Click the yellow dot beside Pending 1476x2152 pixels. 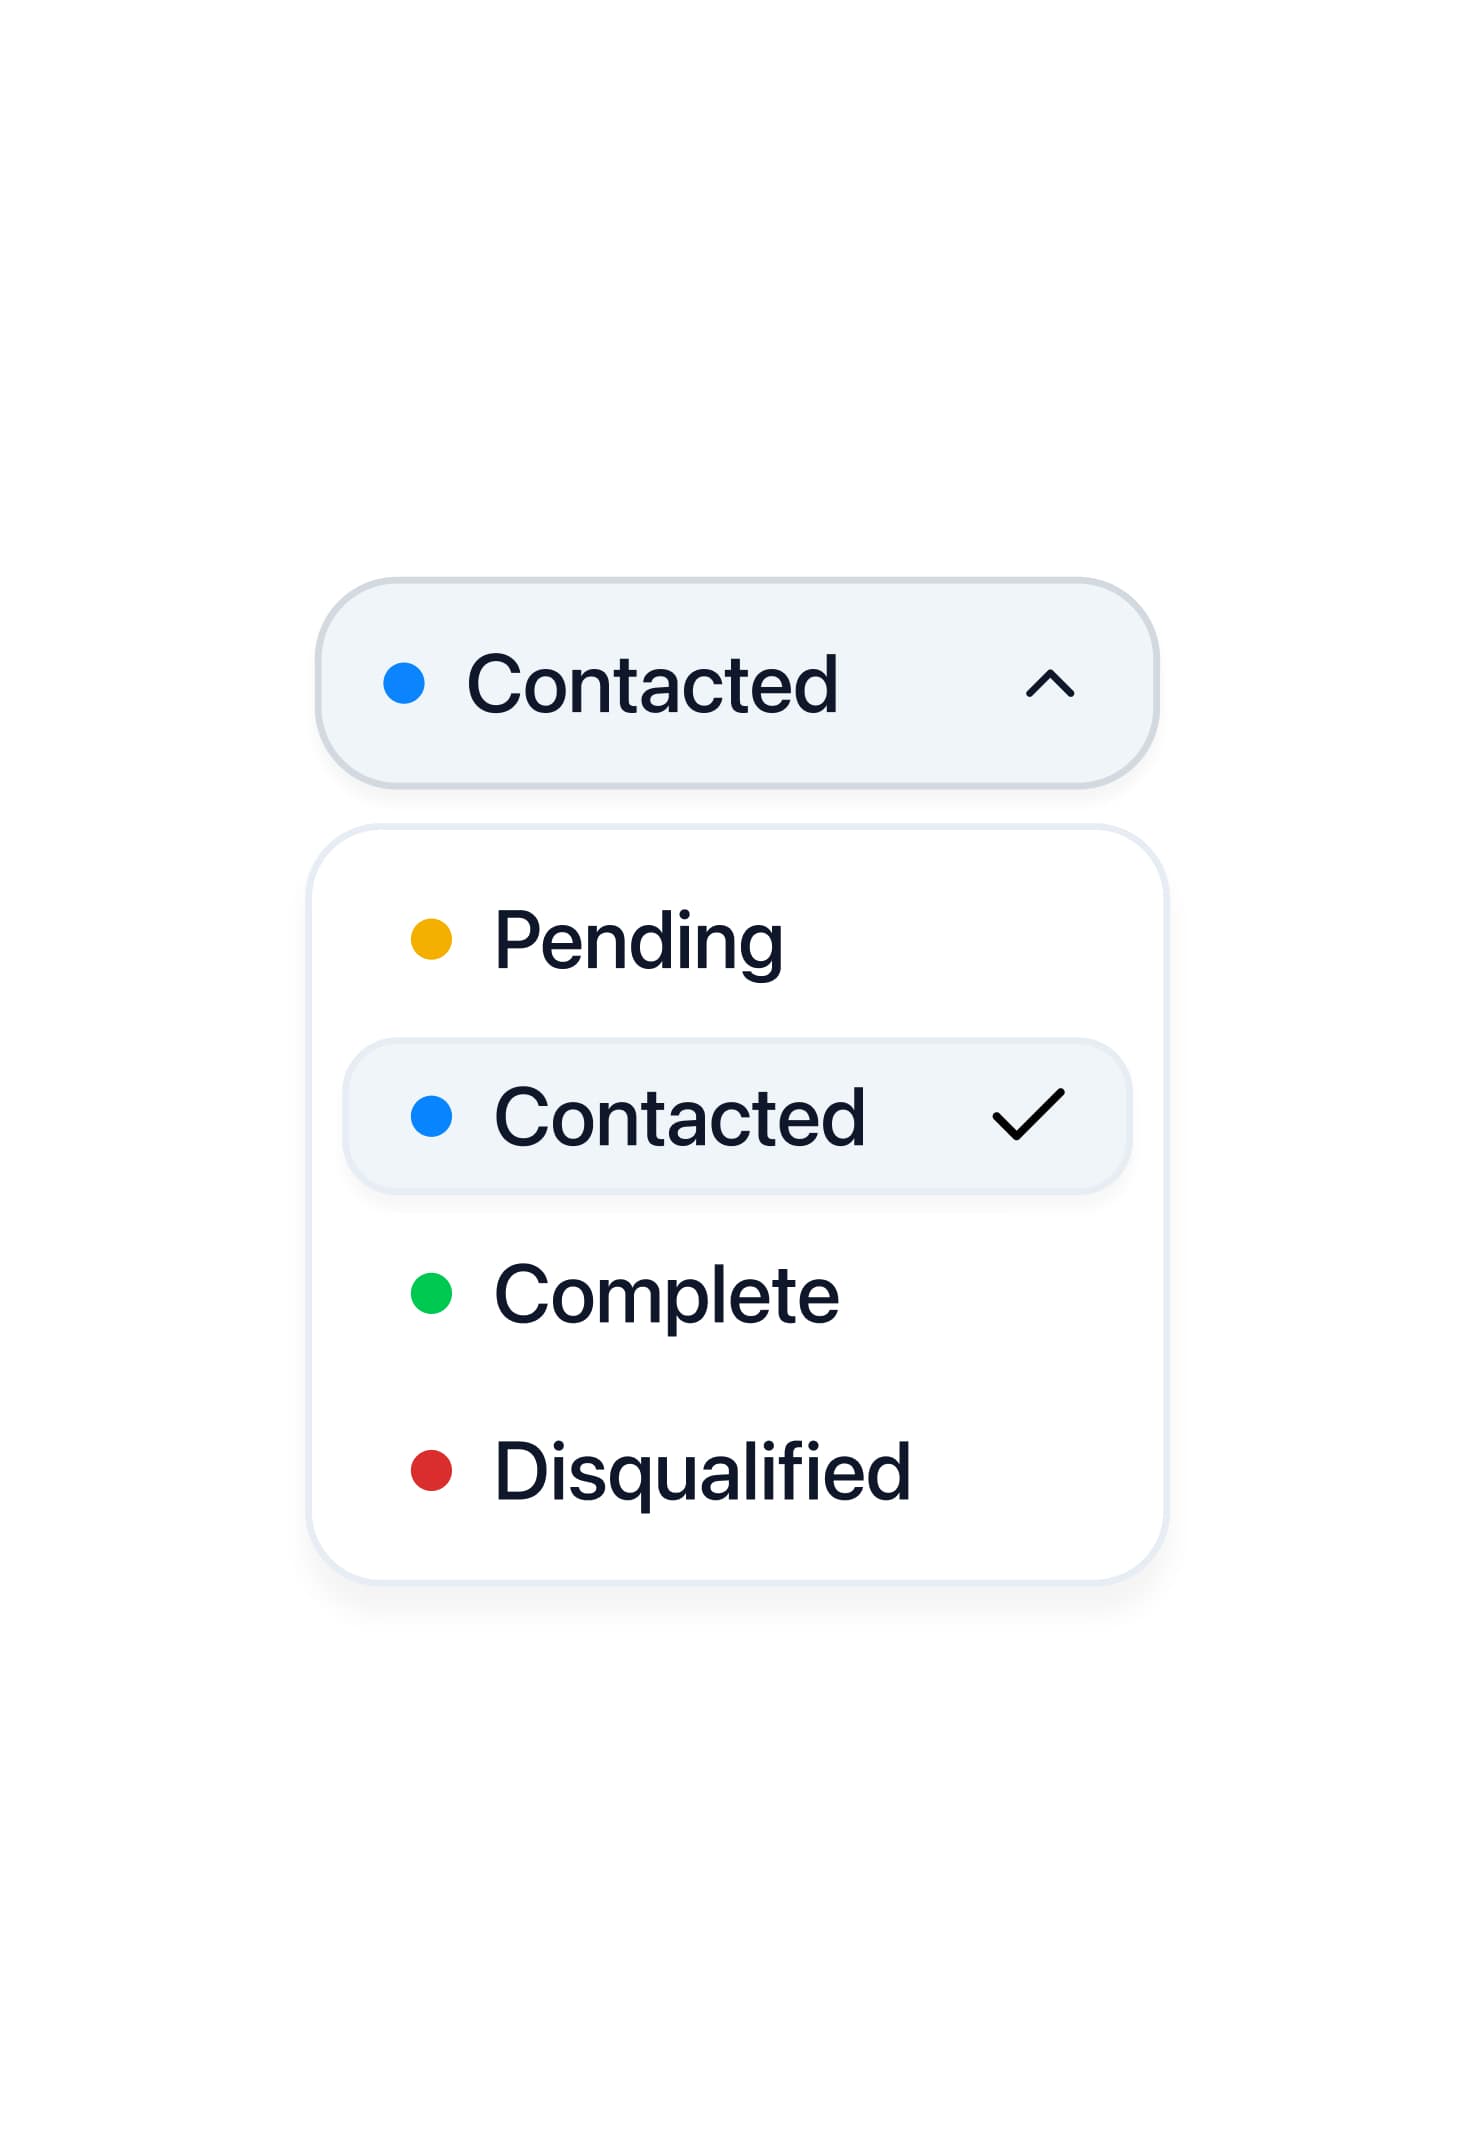tap(432, 938)
